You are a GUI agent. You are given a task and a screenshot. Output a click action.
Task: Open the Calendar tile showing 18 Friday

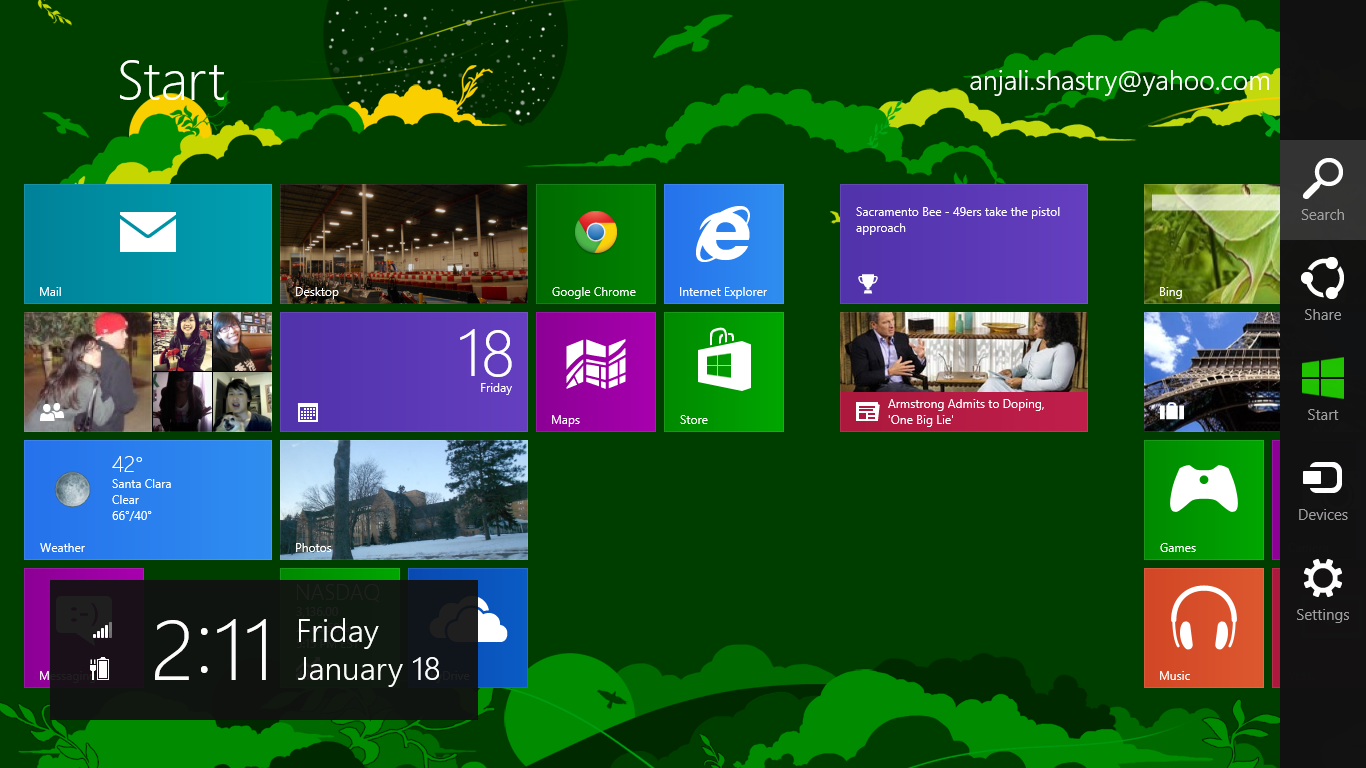pyautogui.click(x=403, y=371)
